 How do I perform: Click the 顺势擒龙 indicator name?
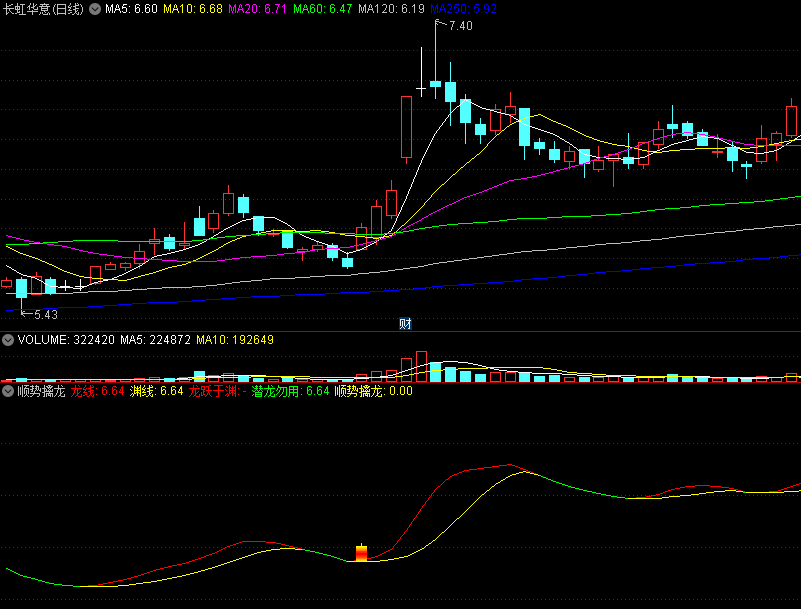[41, 391]
